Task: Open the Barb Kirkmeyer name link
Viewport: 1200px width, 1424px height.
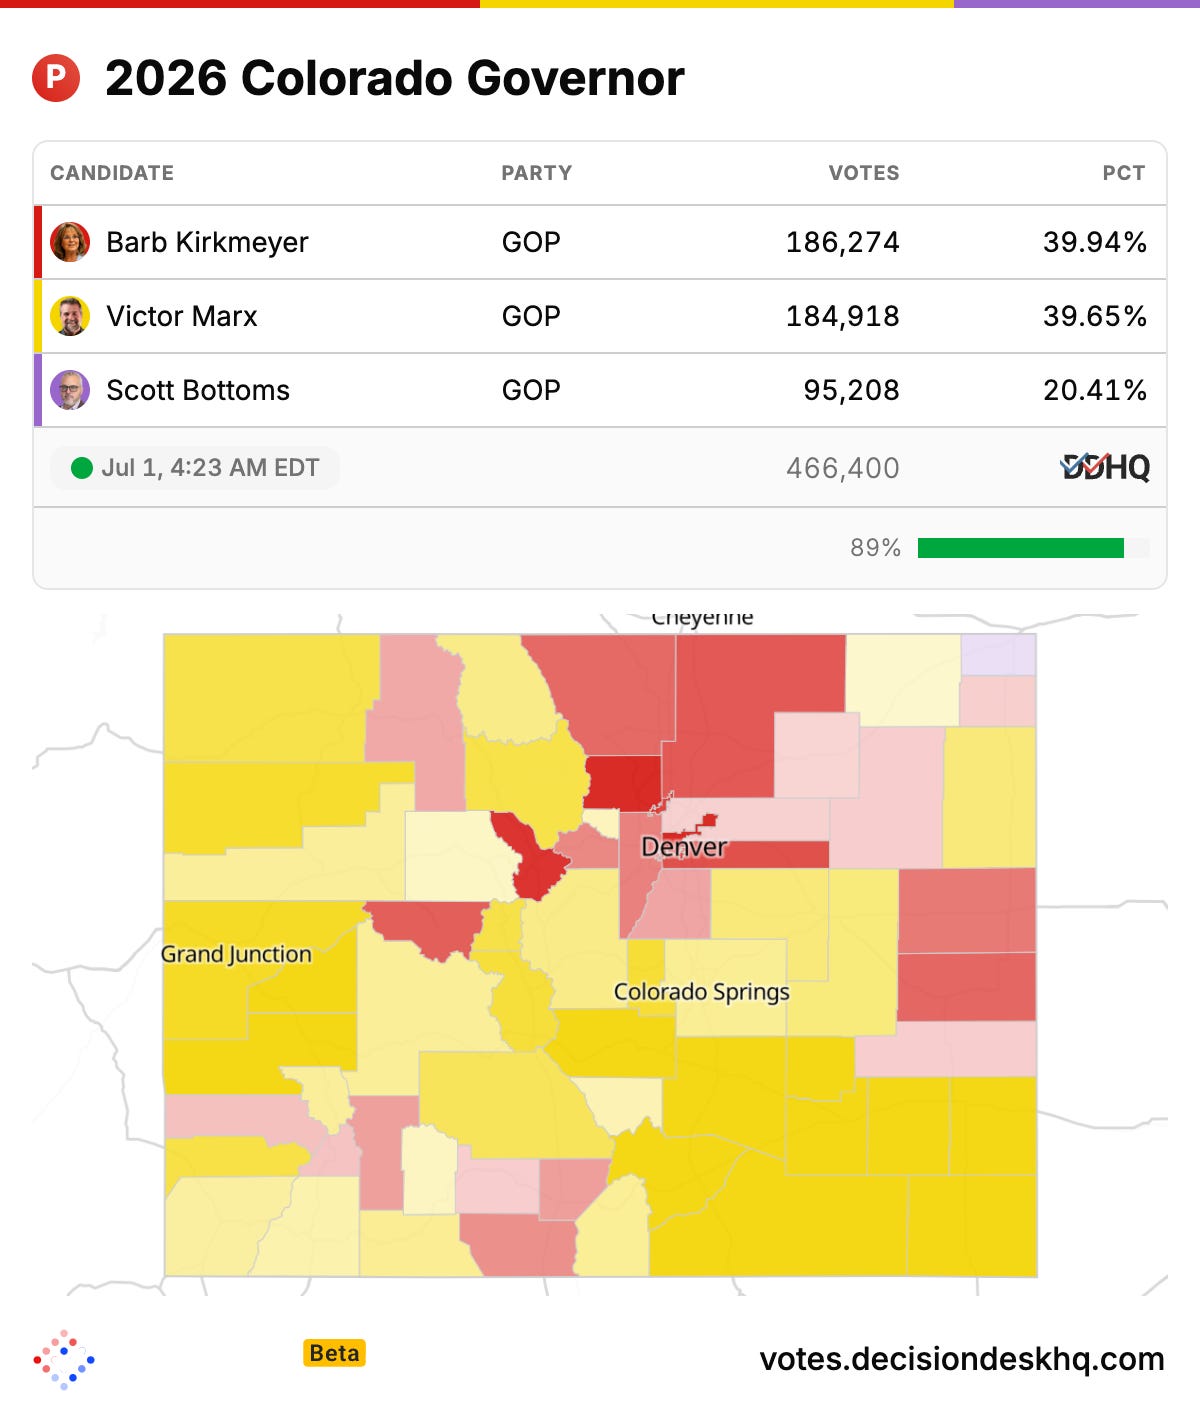Action: (x=207, y=242)
